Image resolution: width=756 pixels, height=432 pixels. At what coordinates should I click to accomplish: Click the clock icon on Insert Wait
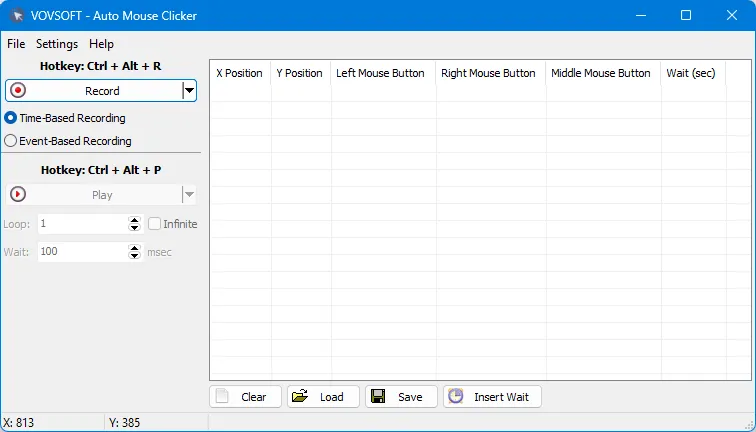pyautogui.click(x=455, y=397)
